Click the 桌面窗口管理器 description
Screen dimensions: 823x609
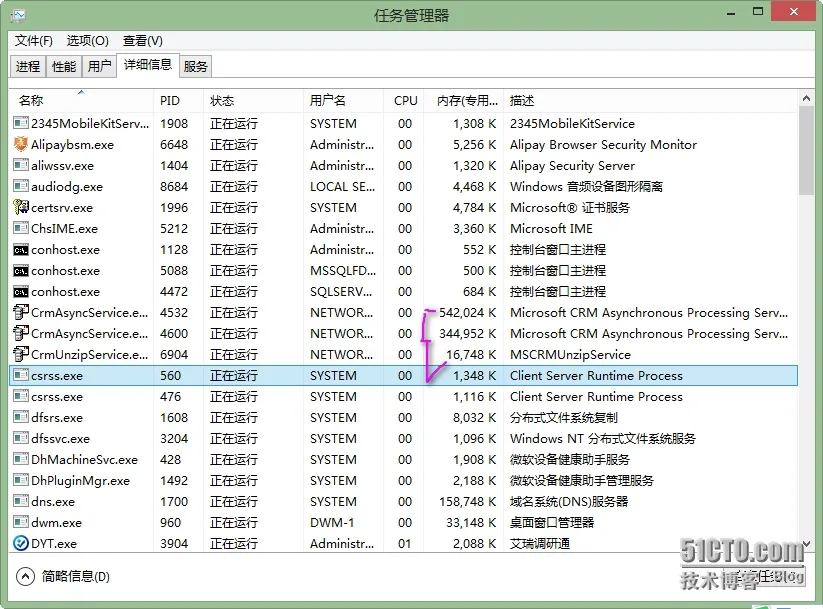(x=552, y=522)
